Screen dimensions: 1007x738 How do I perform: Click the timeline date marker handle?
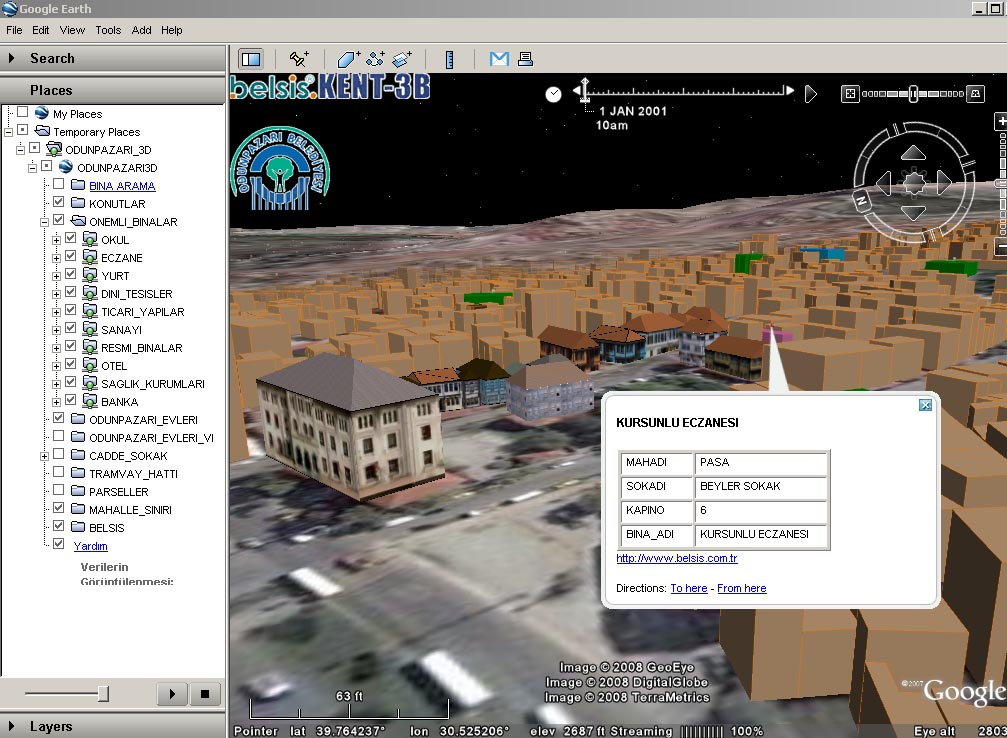point(584,90)
